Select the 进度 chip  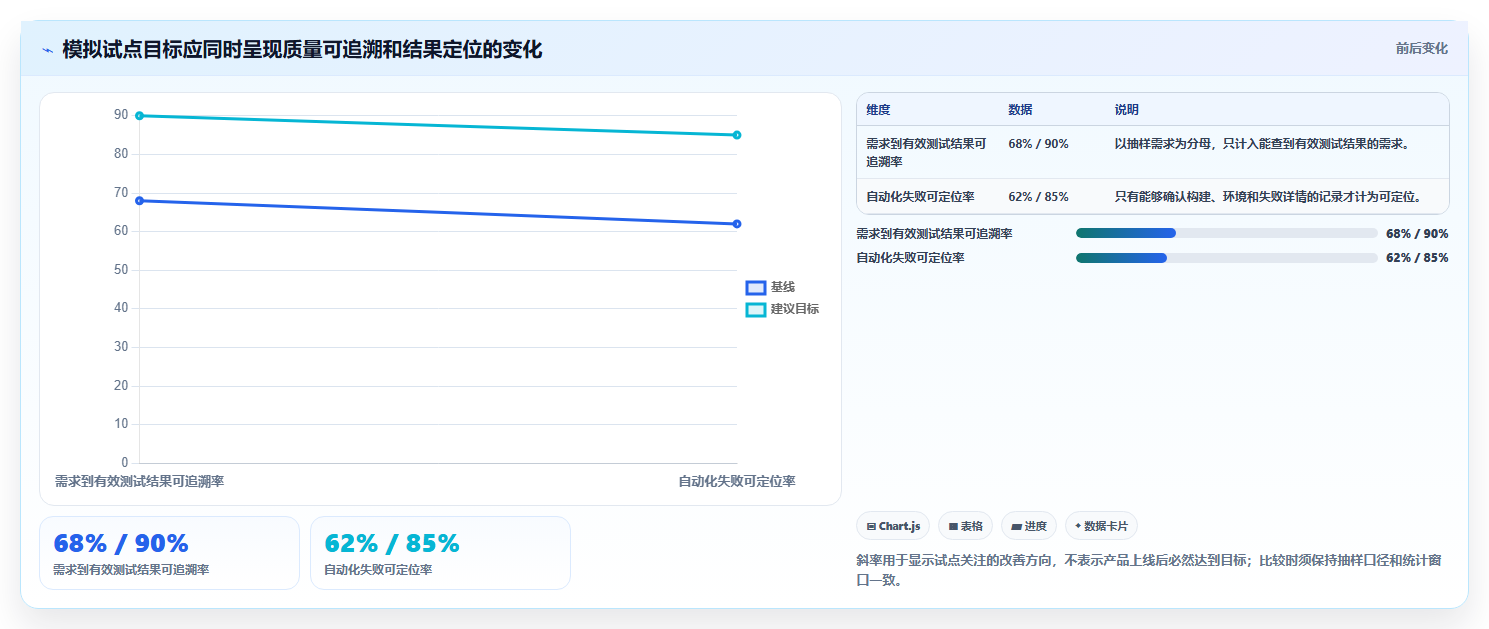point(1029,526)
